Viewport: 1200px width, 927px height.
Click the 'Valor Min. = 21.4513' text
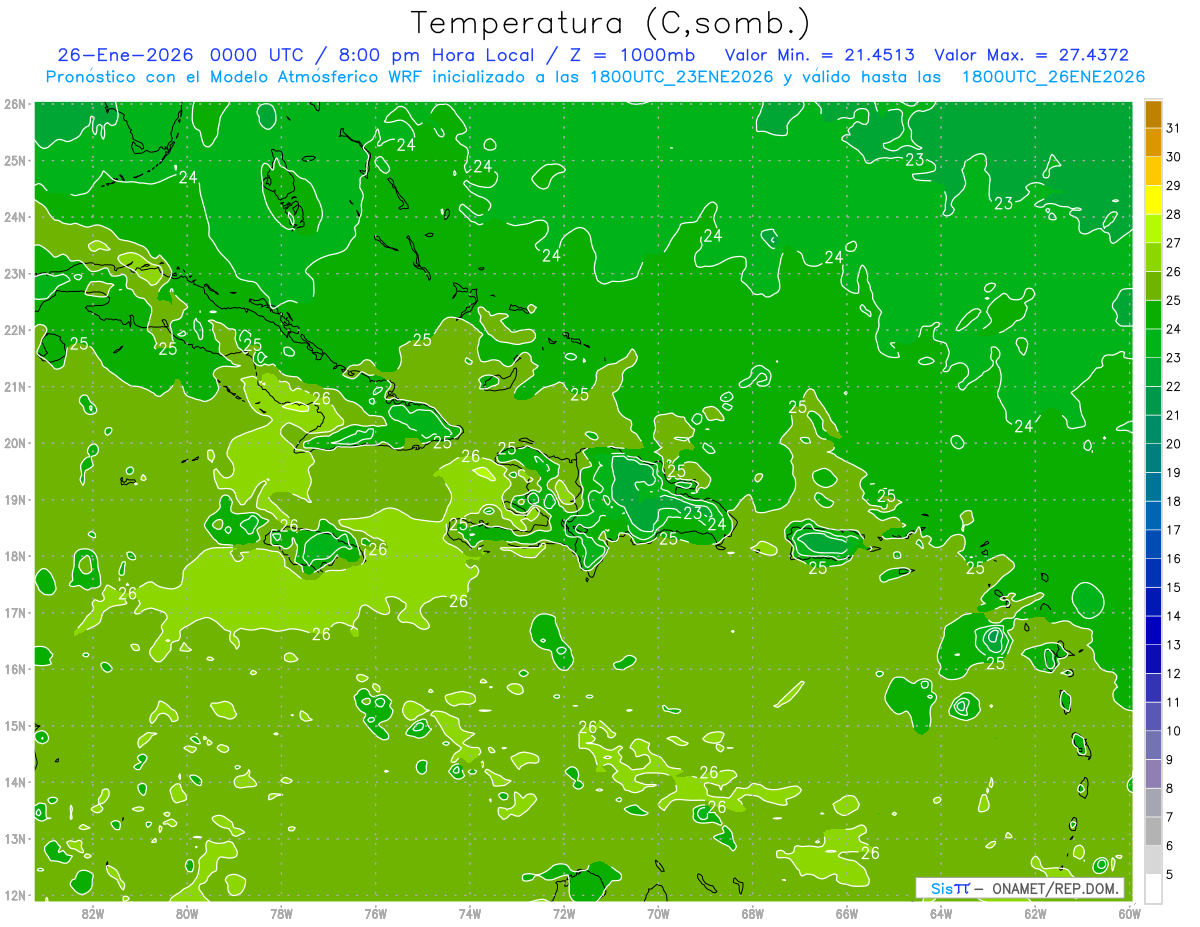[820, 55]
